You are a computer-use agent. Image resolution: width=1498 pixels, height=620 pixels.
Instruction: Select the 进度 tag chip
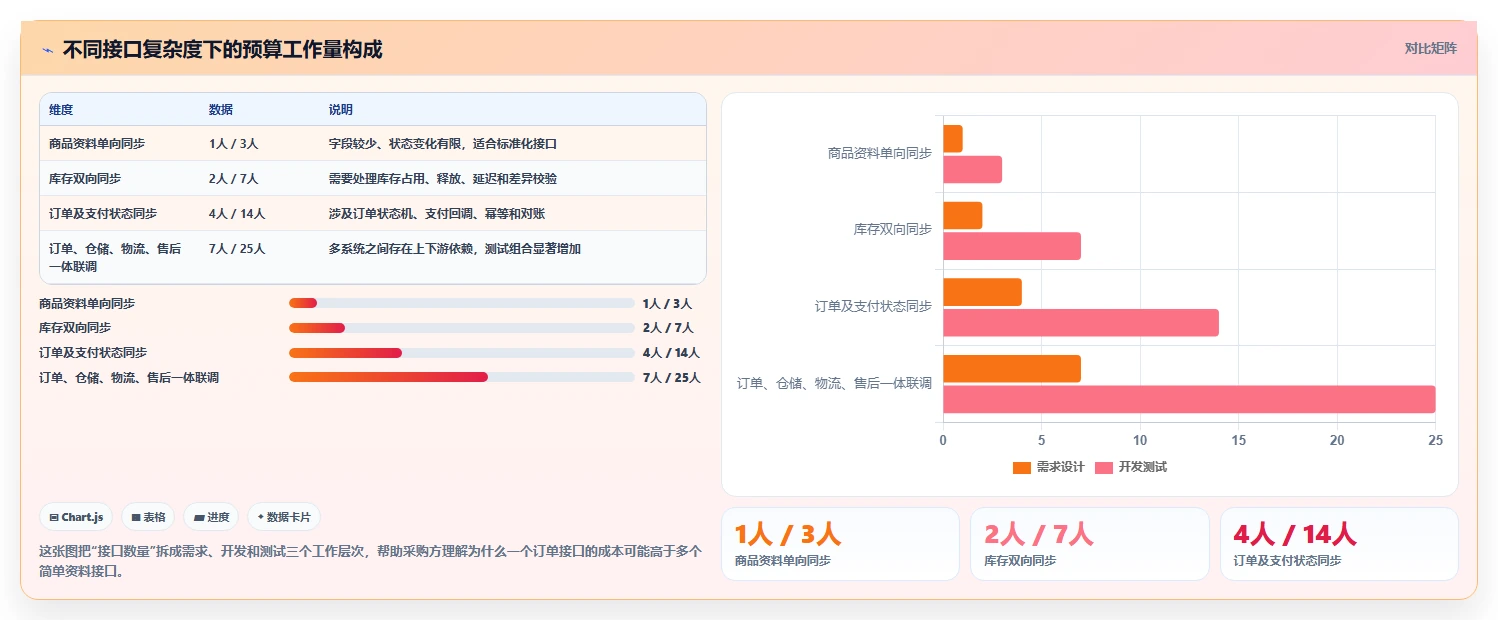click(x=211, y=517)
